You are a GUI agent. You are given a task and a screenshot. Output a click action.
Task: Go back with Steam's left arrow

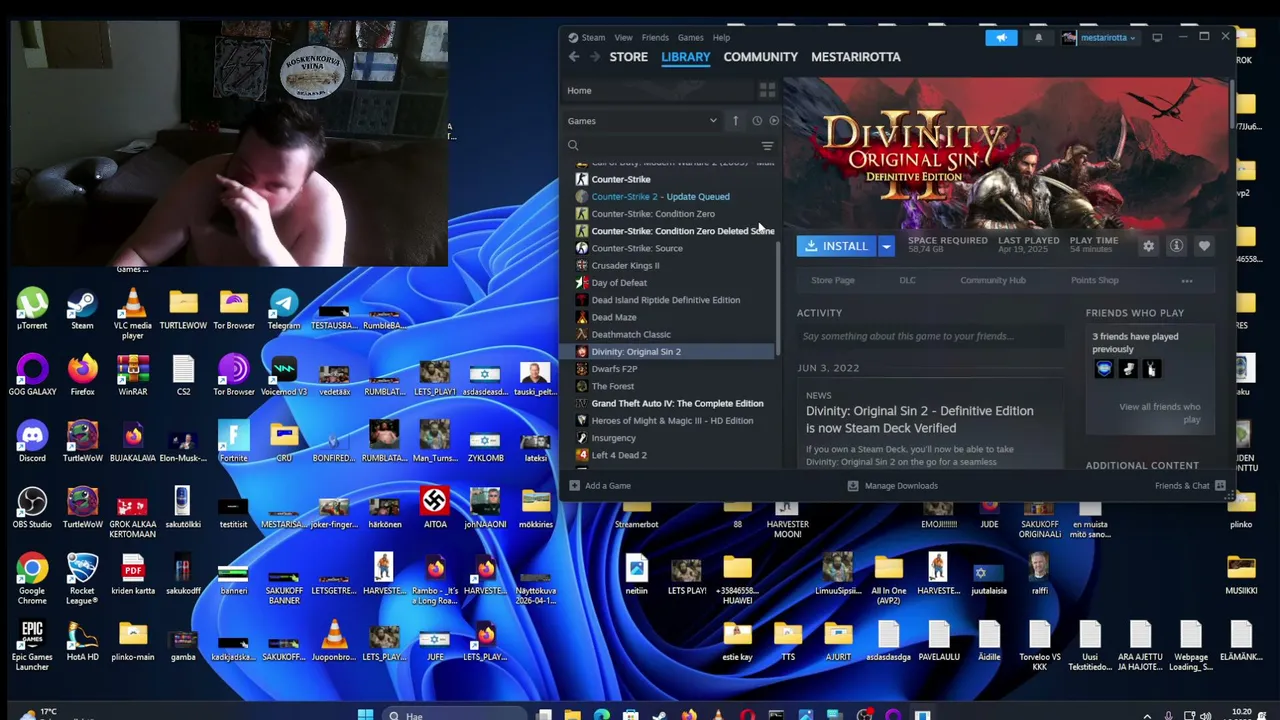[574, 57]
